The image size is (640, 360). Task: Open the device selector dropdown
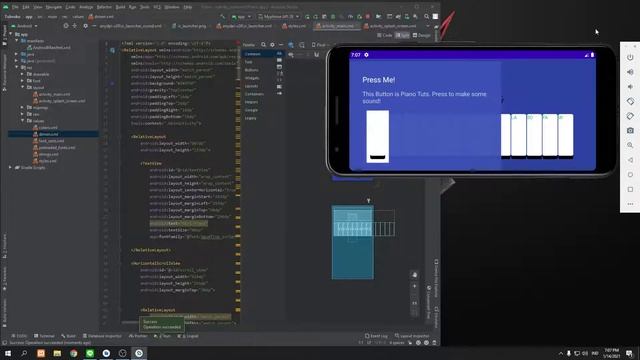(279, 17)
